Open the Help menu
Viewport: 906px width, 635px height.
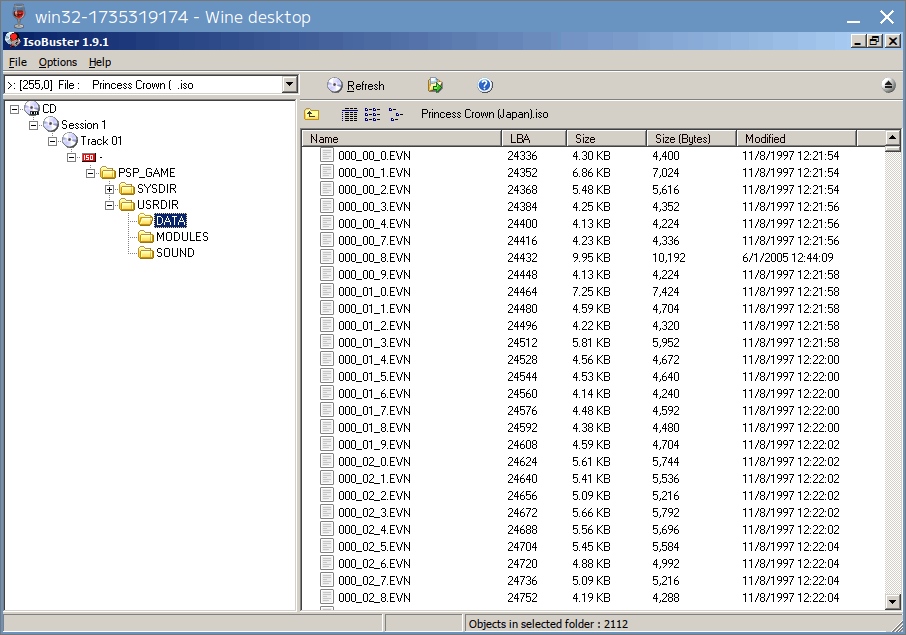tap(100, 62)
